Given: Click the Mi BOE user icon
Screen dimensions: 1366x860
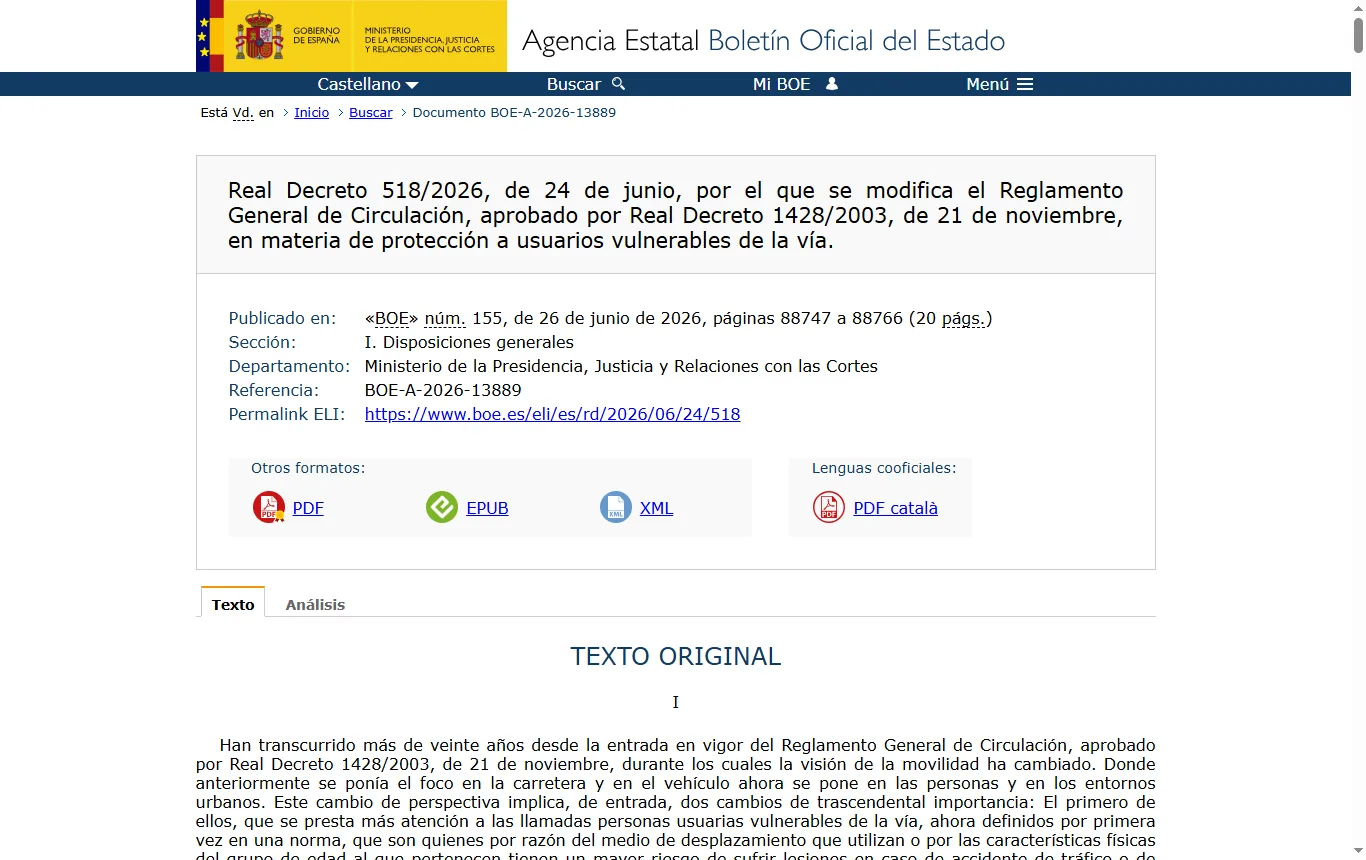Looking at the screenshot, I should click(x=831, y=84).
